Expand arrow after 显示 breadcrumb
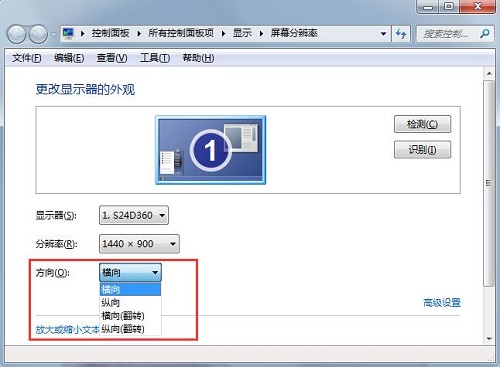The image size is (500, 367). click(261, 33)
